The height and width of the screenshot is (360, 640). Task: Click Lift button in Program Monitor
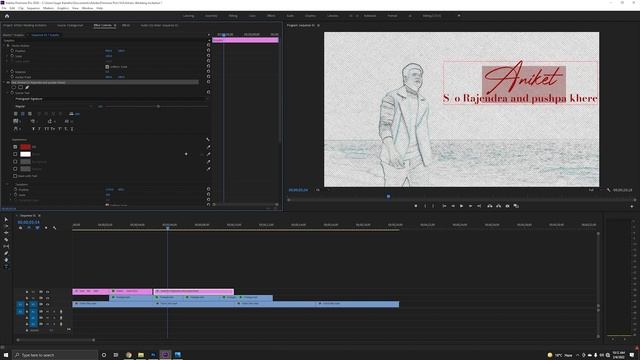(489, 206)
